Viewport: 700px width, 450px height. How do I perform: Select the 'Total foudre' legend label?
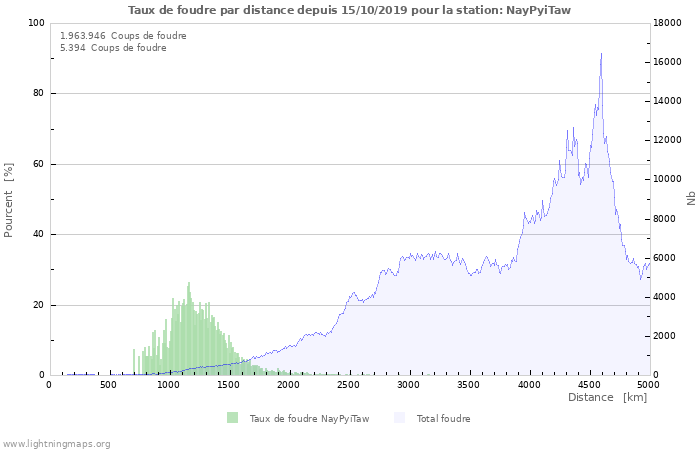pyautogui.click(x=443, y=419)
